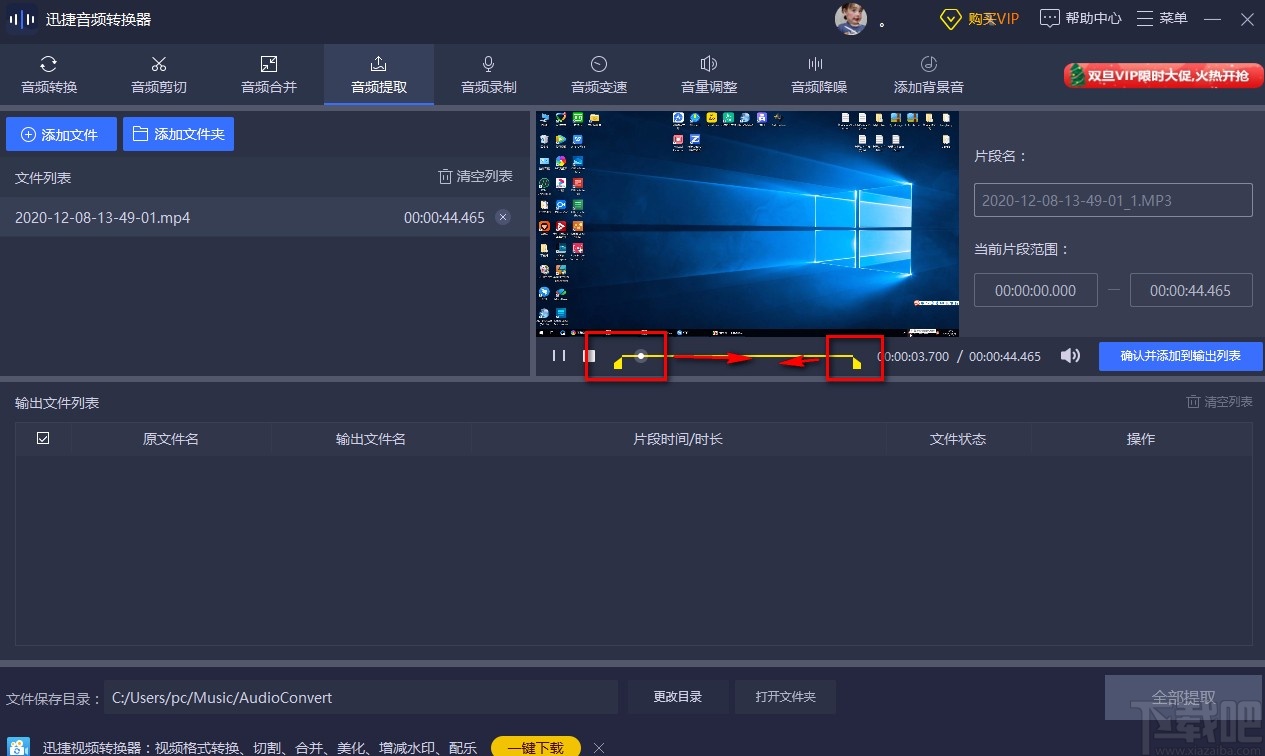The width and height of the screenshot is (1265, 756).
Task: Switch to the 音频转换 conversion tool
Action: [x=48, y=74]
